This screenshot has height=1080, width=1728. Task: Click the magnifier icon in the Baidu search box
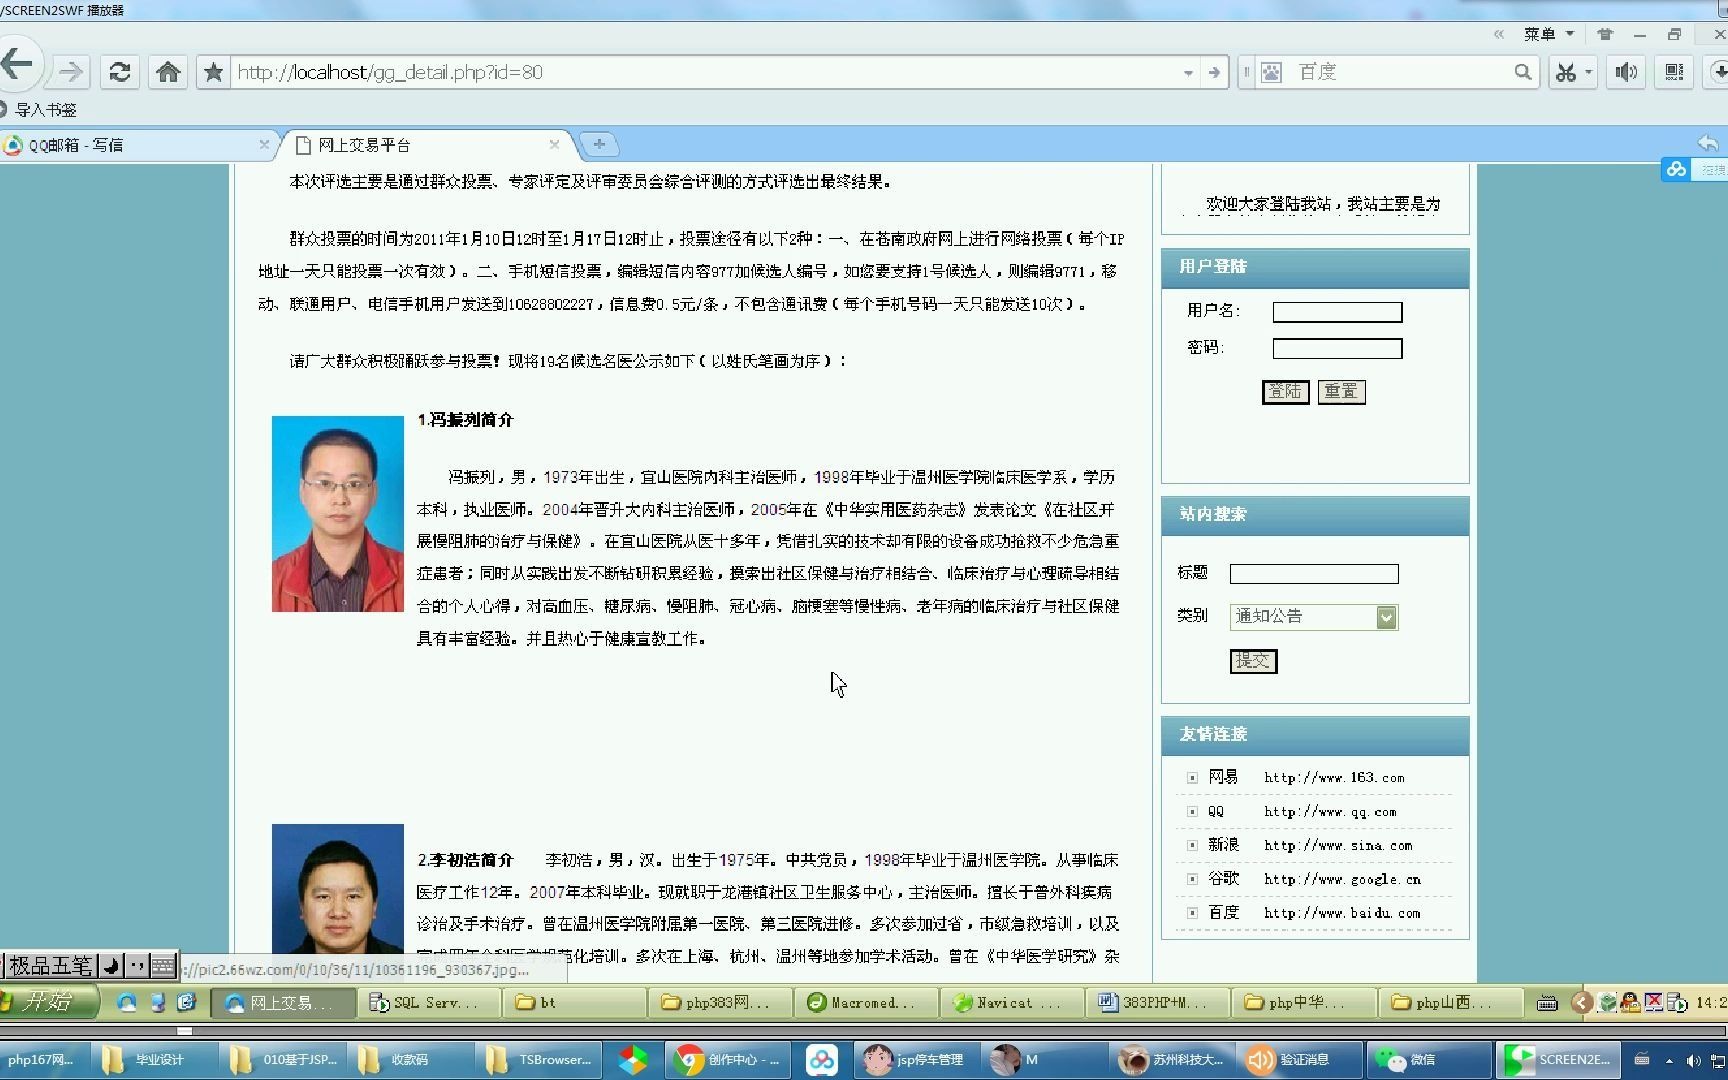pyautogui.click(x=1522, y=72)
